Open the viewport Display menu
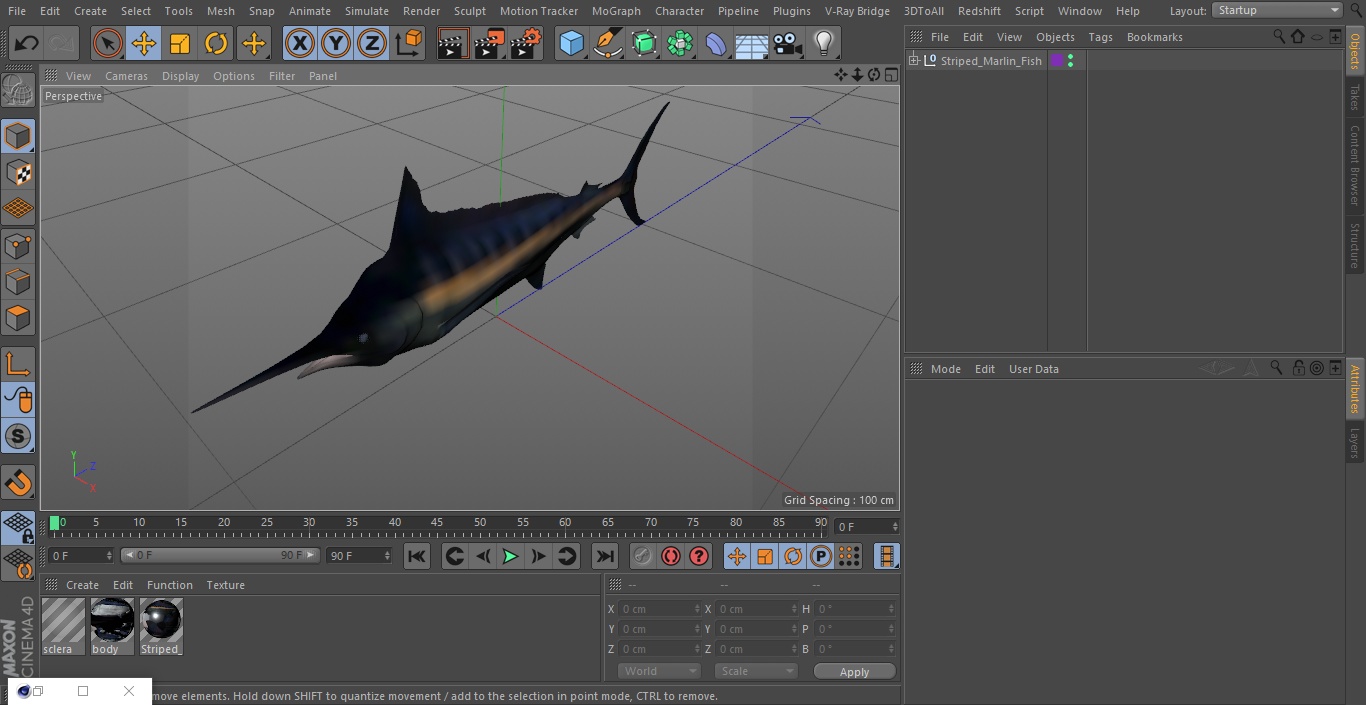Screen dimensions: 1366x705 click(180, 76)
